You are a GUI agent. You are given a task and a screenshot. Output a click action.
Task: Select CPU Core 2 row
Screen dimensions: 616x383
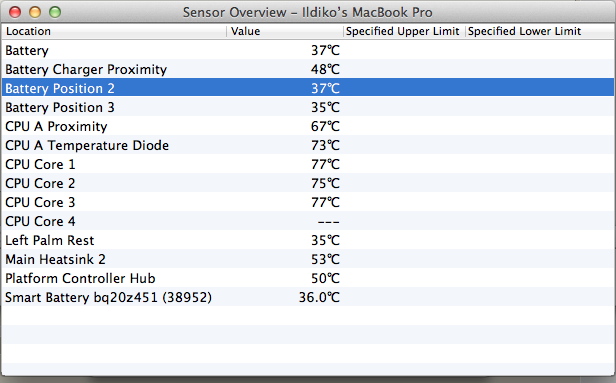click(308, 183)
